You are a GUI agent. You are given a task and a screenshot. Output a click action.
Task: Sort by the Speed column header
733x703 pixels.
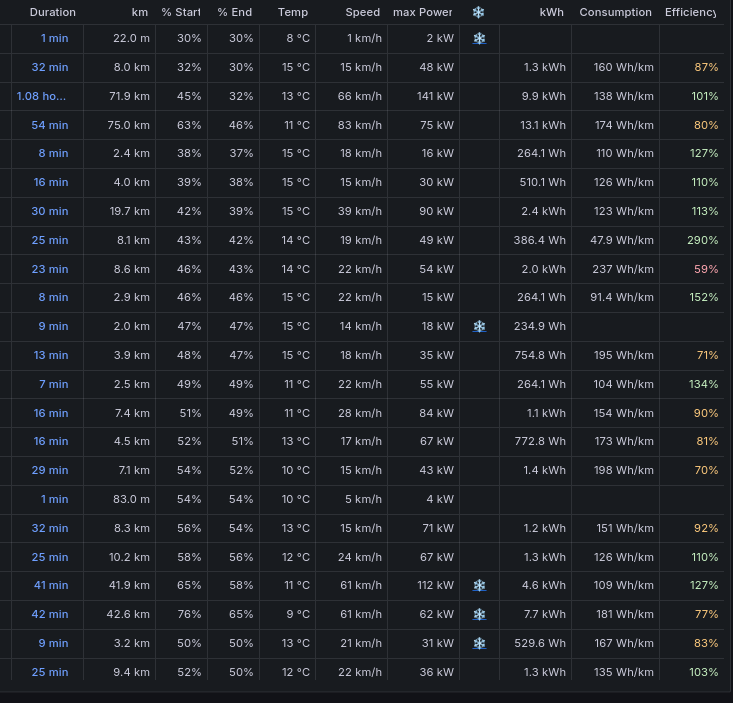click(x=363, y=12)
